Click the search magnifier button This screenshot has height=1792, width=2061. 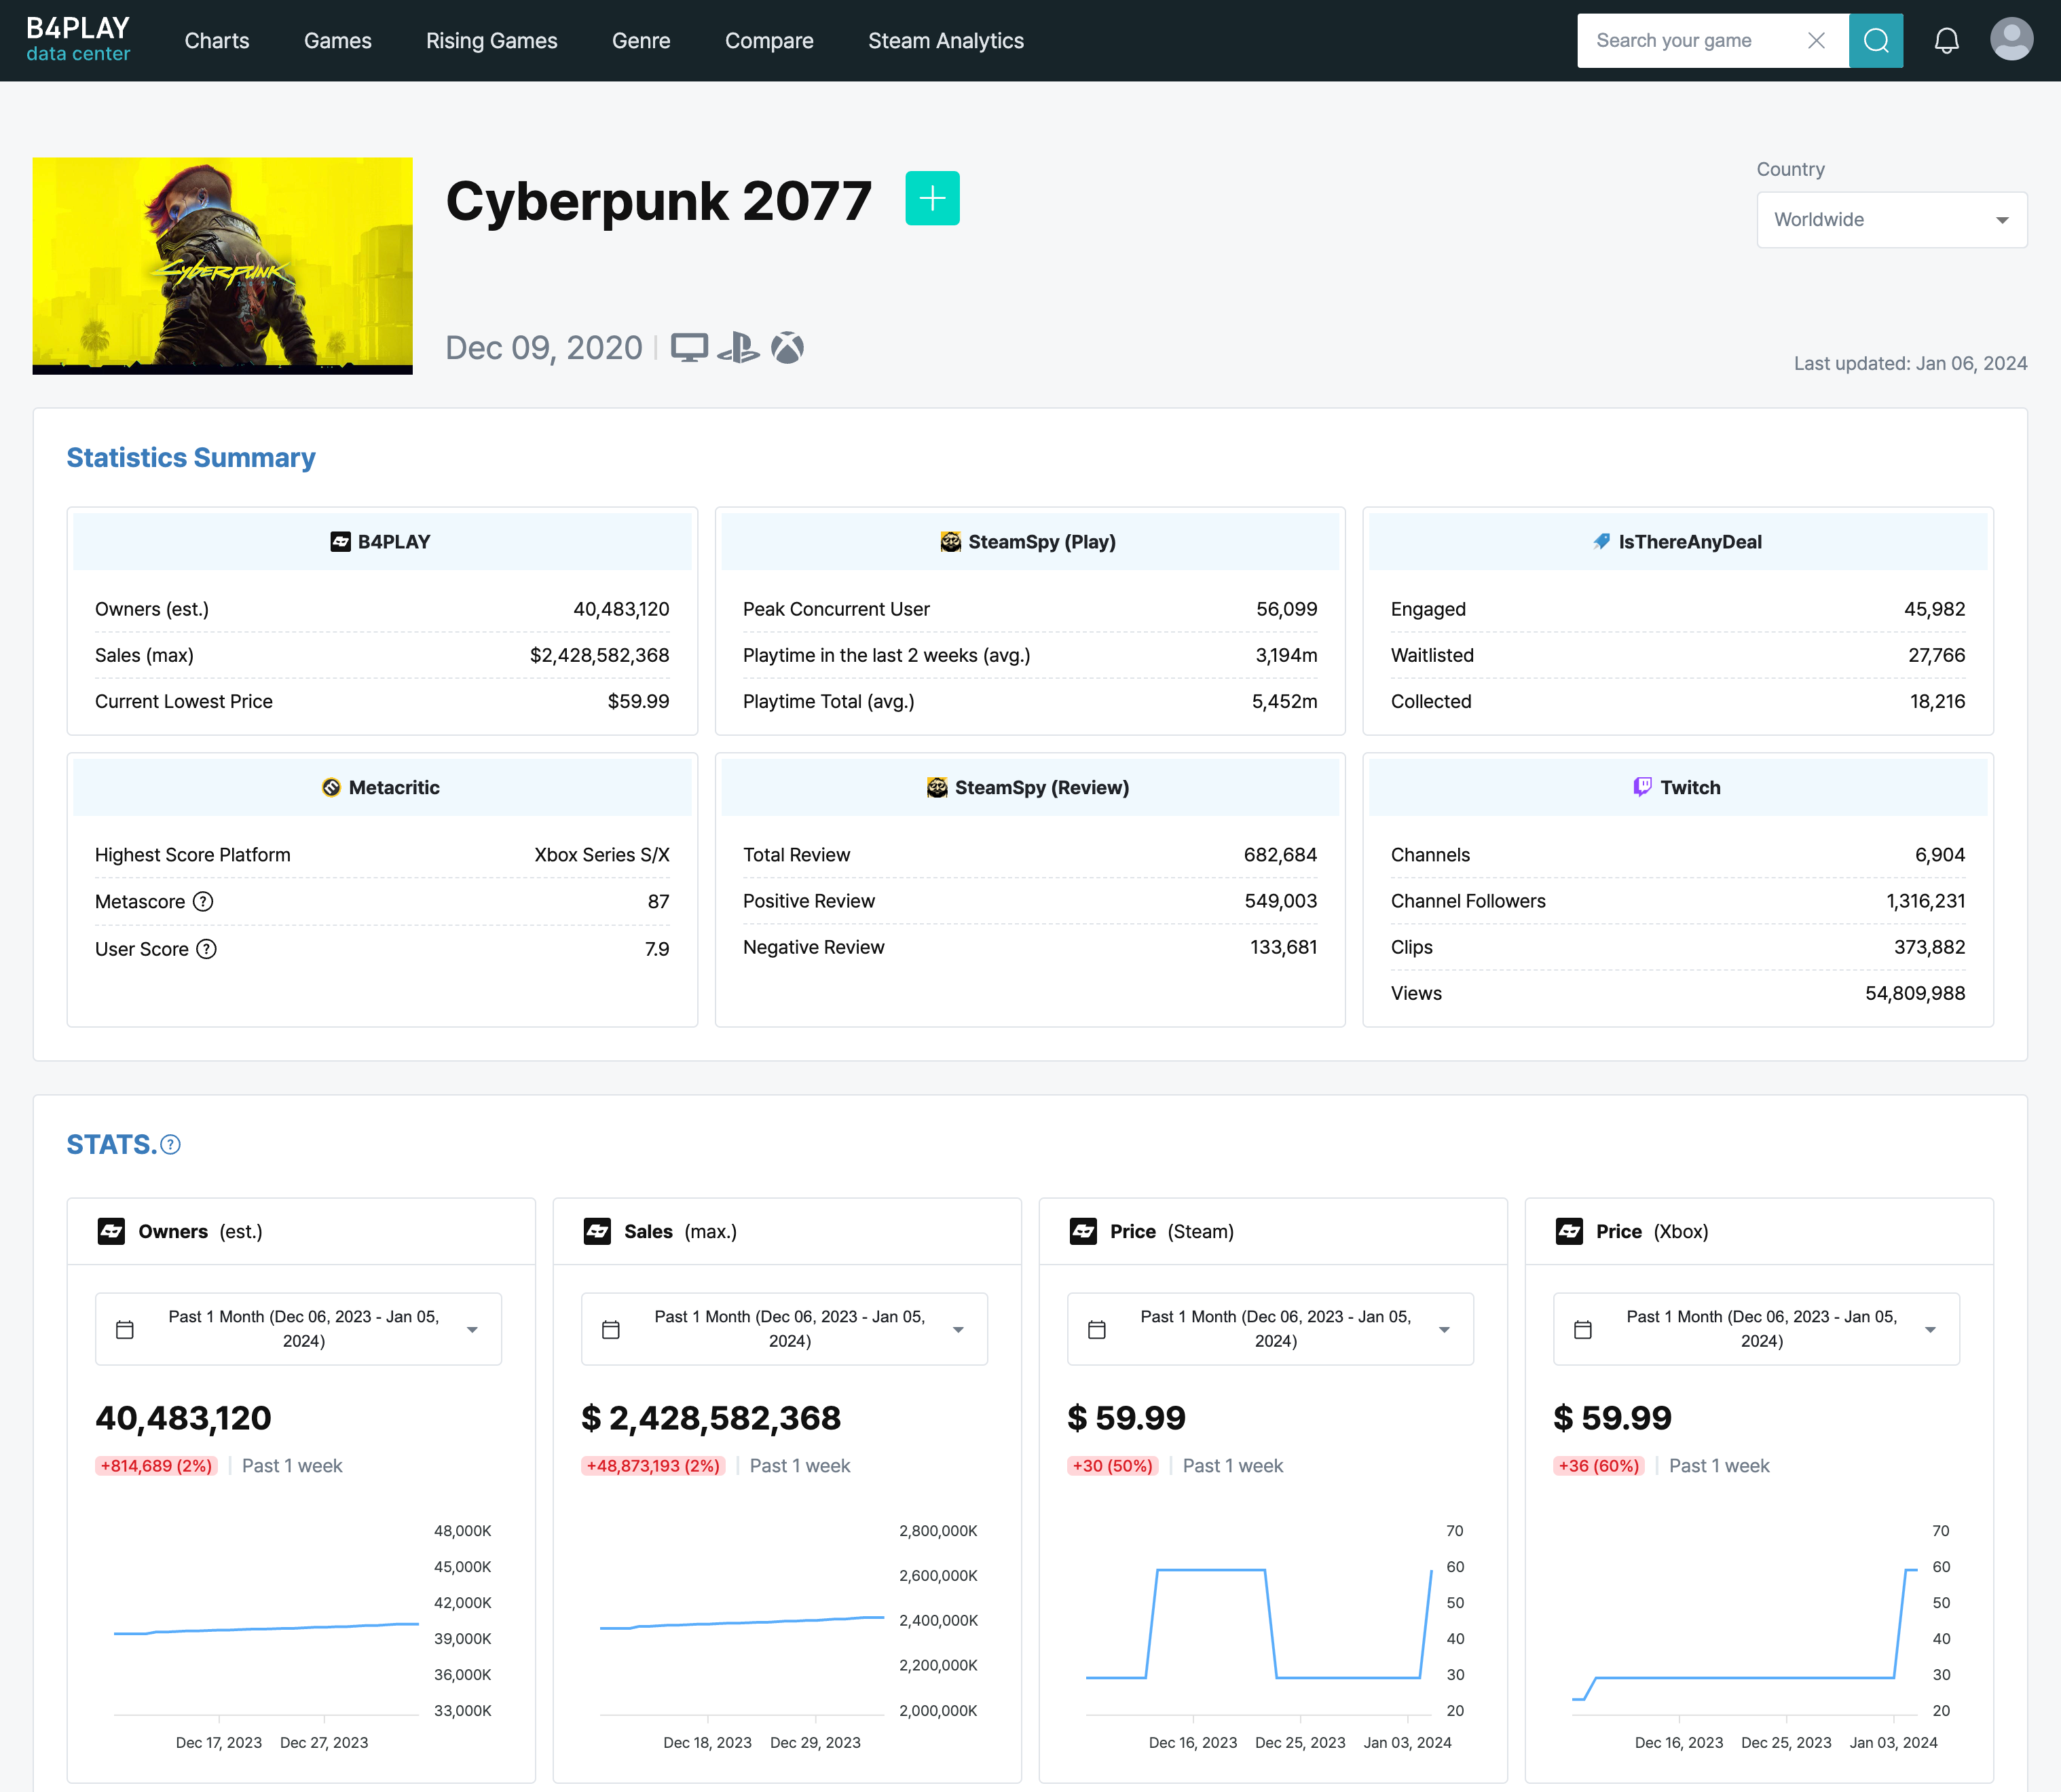tap(1876, 40)
